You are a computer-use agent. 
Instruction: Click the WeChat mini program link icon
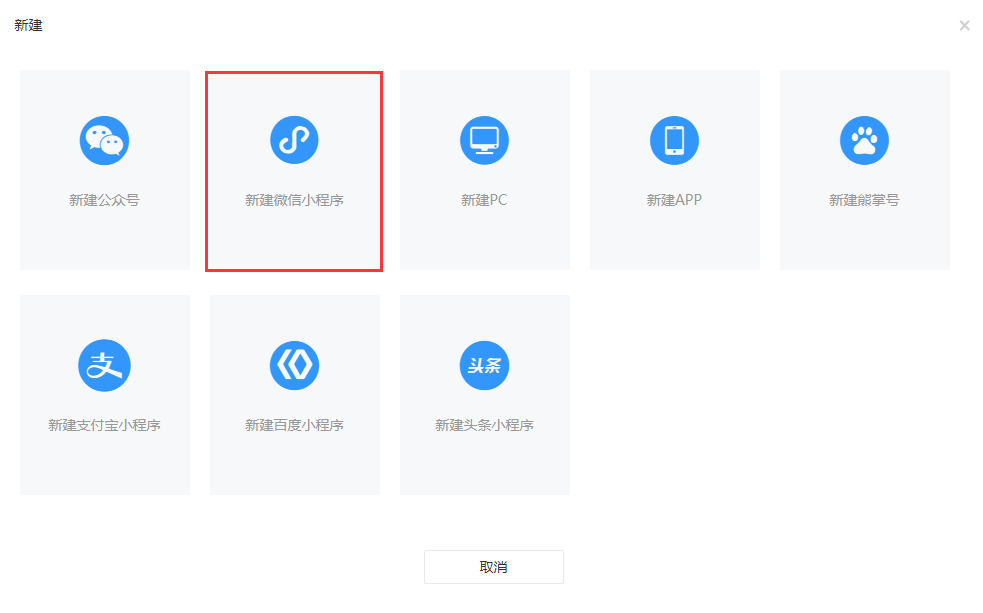(294, 140)
